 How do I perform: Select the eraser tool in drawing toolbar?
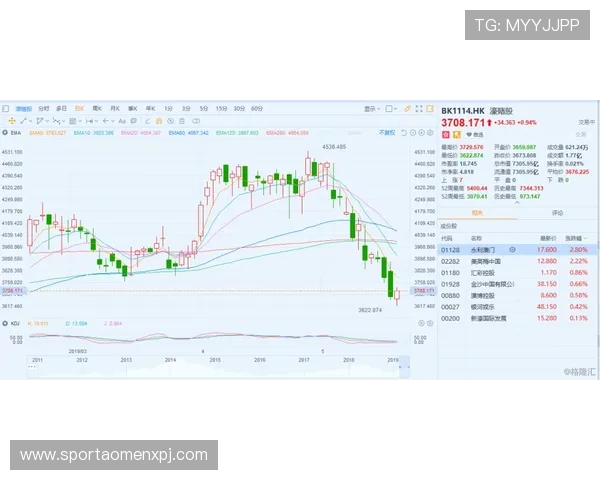point(147,121)
